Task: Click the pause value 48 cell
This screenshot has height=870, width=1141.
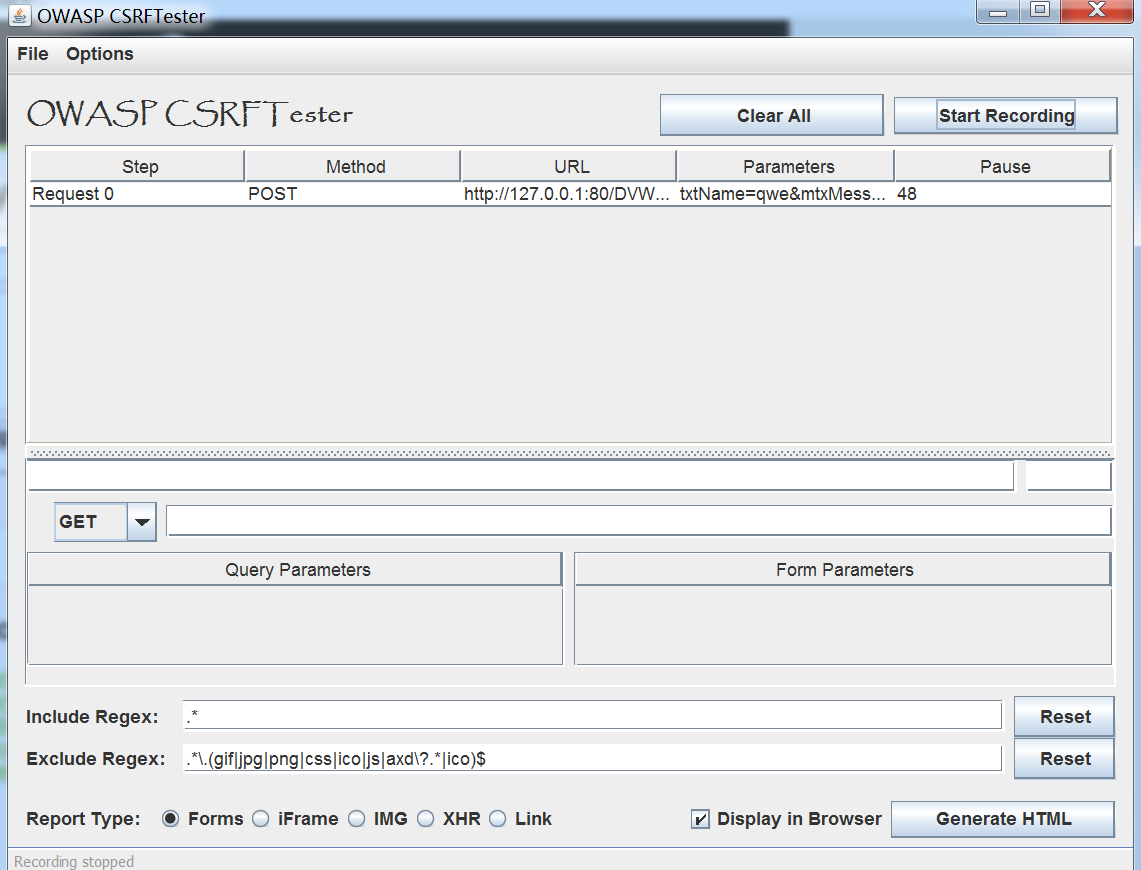Action: pos(1003,194)
